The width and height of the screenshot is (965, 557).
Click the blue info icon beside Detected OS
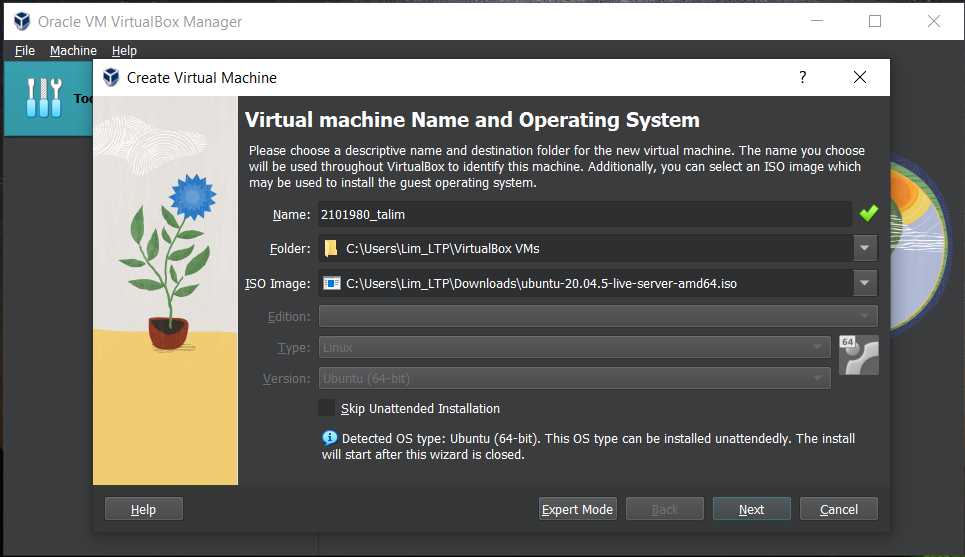point(329,438)
